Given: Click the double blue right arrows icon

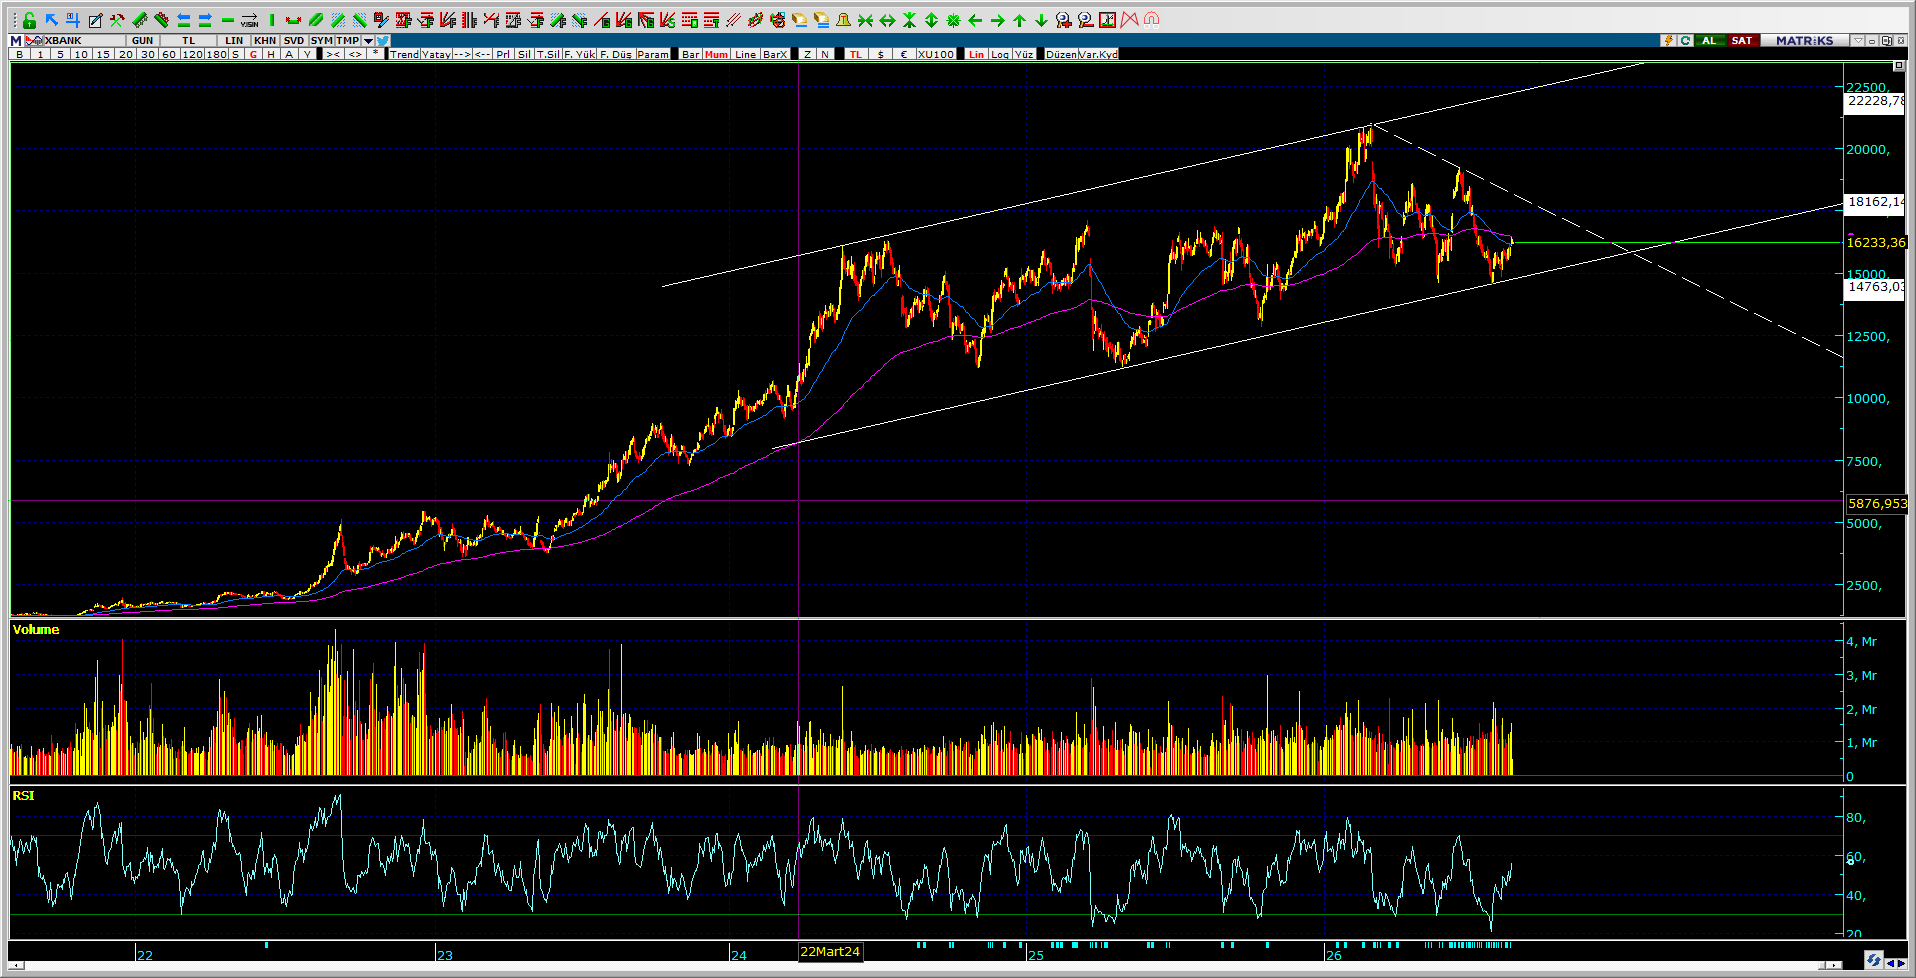Looking at the screenshot, I should (205, 20).
